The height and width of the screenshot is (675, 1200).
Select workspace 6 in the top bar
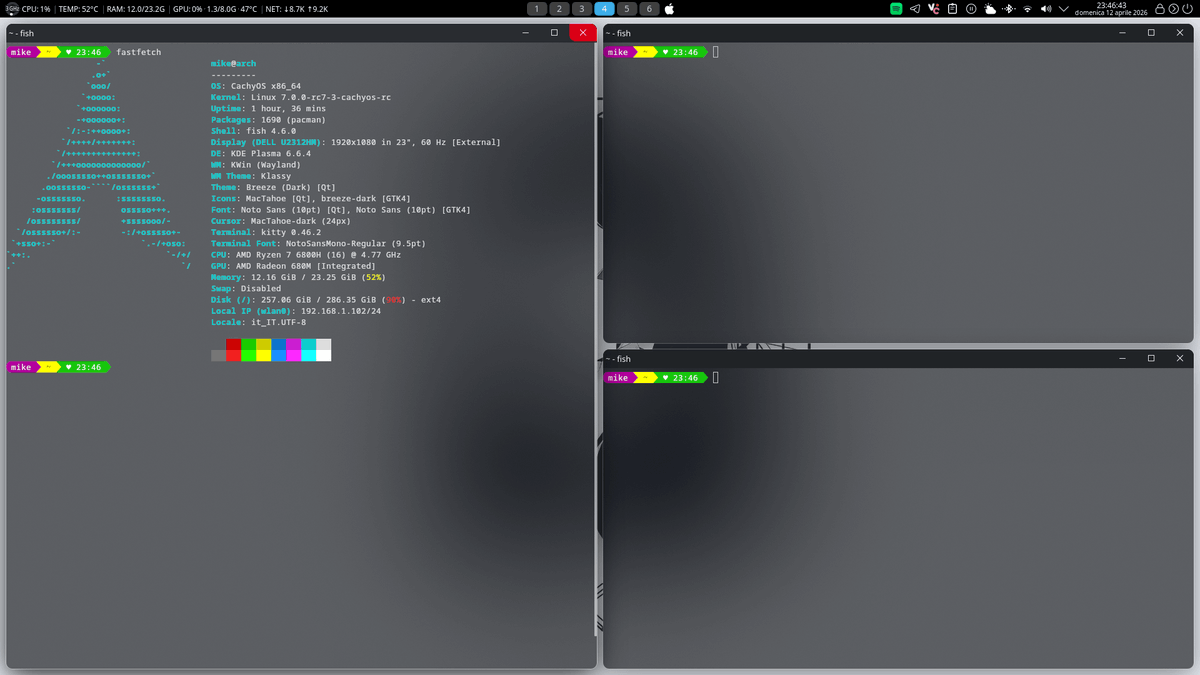tap(648, 8)
